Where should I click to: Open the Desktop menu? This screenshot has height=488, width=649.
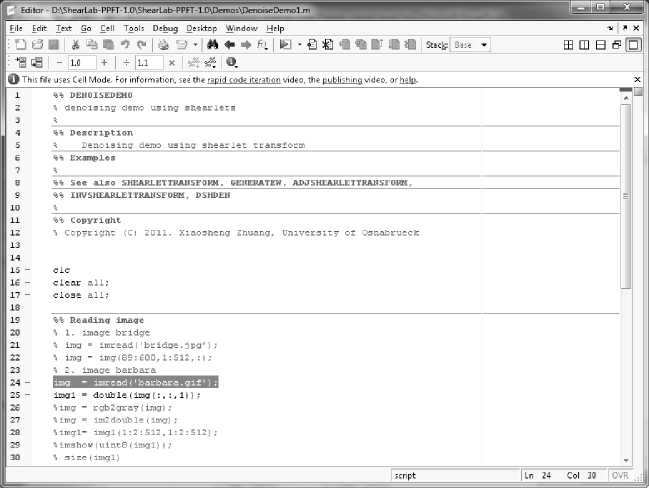pyautogui.click(x=202, y=28)
